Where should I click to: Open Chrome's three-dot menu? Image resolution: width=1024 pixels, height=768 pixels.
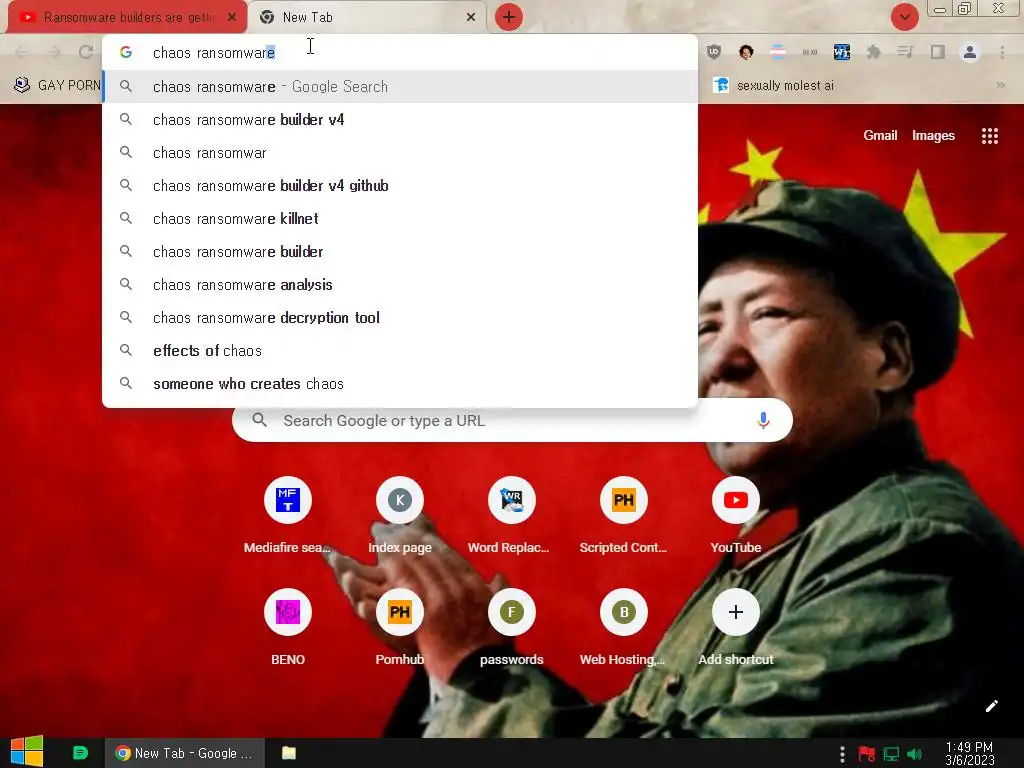1002,52
